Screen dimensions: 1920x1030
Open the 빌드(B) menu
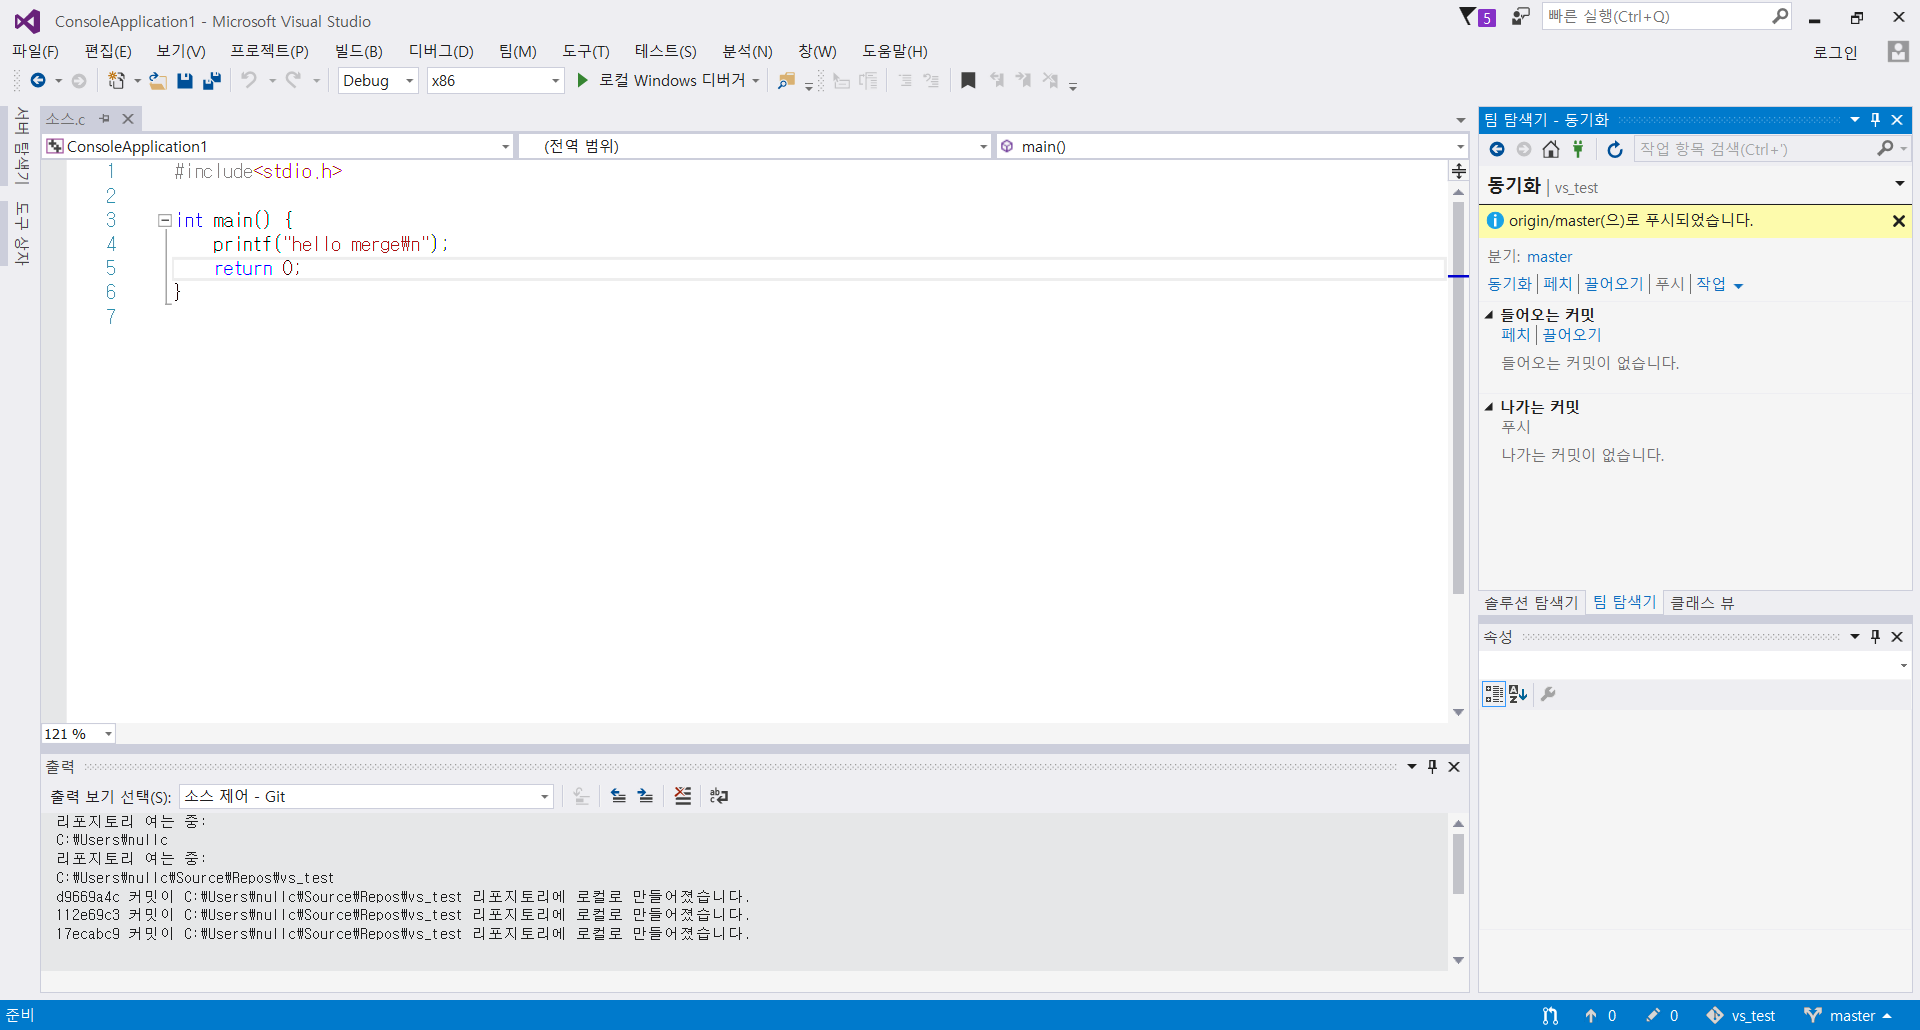(x=359, y=51)
